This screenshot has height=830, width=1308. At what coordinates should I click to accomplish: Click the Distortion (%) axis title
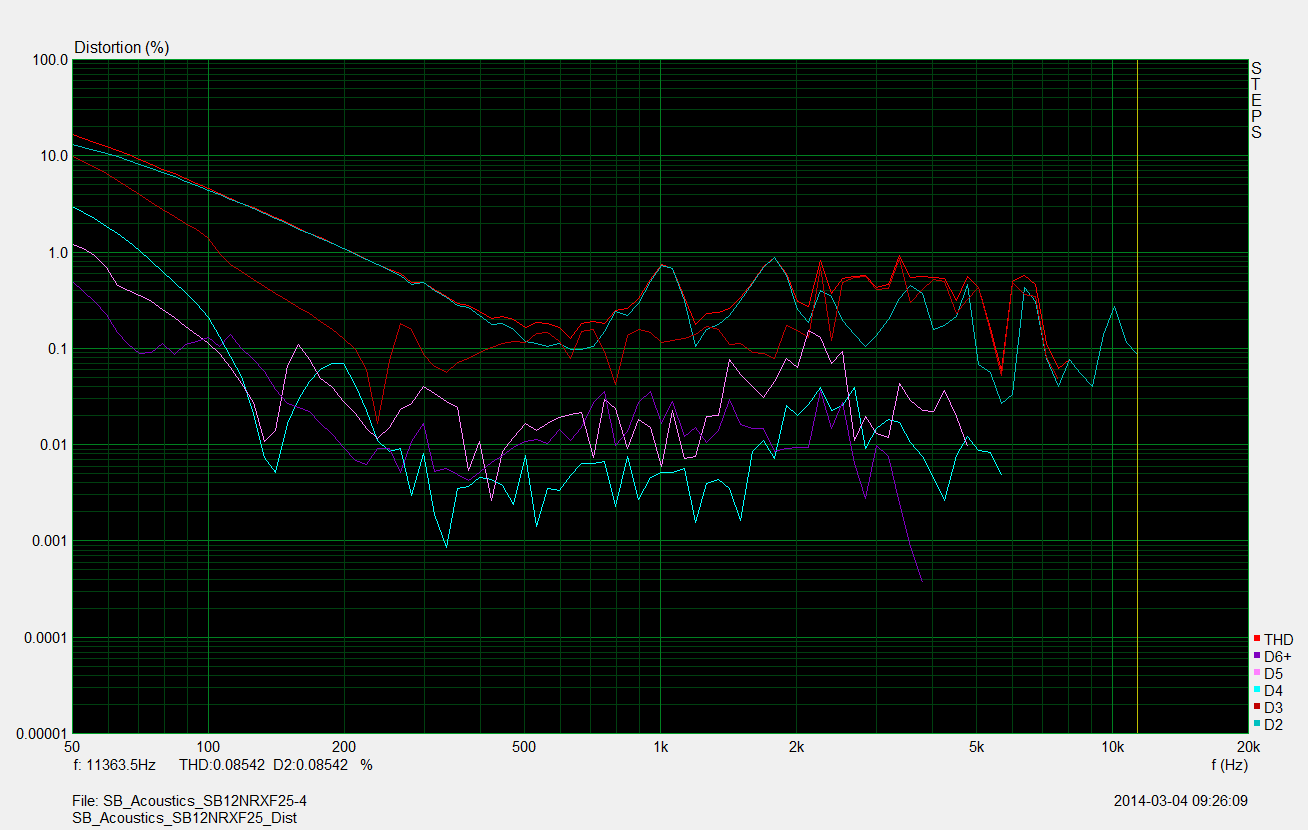pyautogui.click(x=122, y=47)
